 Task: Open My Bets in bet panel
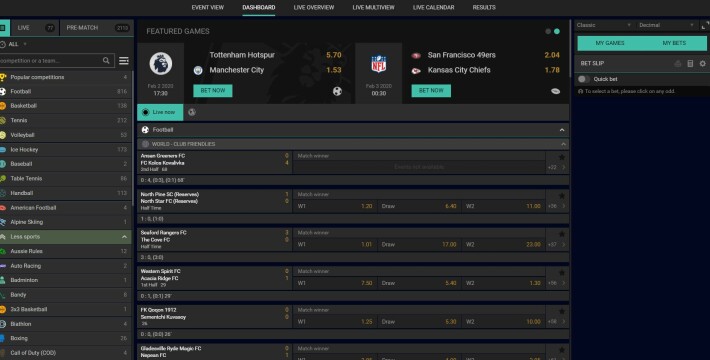click(x=674, y=43)
